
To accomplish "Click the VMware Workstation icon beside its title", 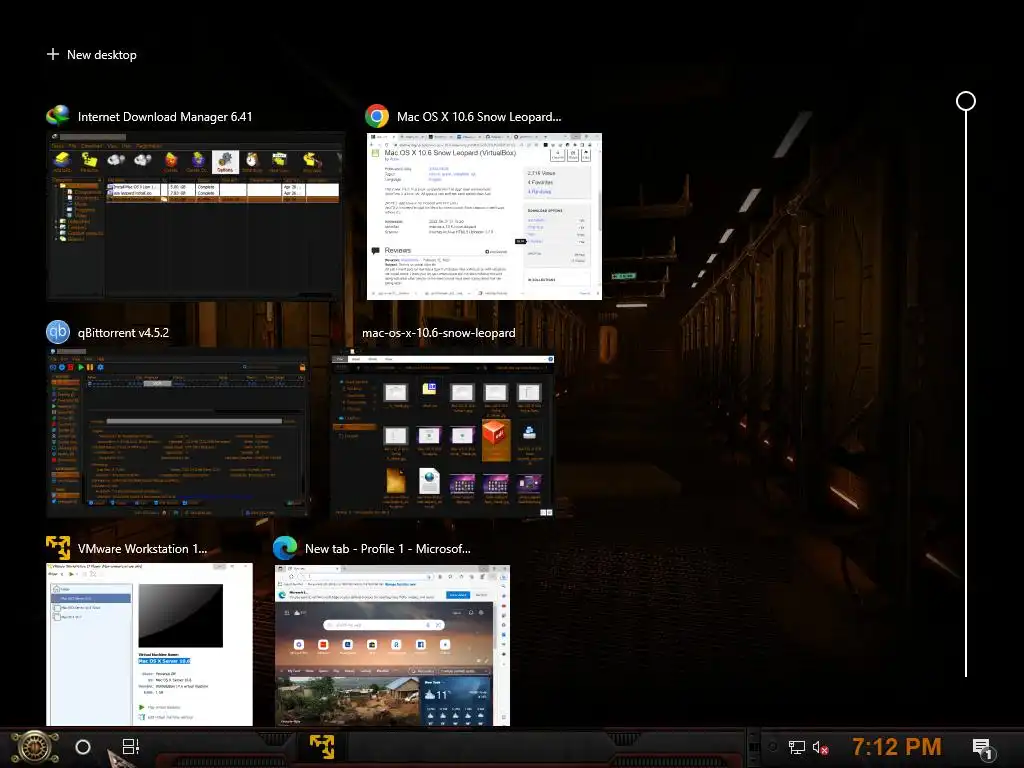I will [x=58, y=548].
